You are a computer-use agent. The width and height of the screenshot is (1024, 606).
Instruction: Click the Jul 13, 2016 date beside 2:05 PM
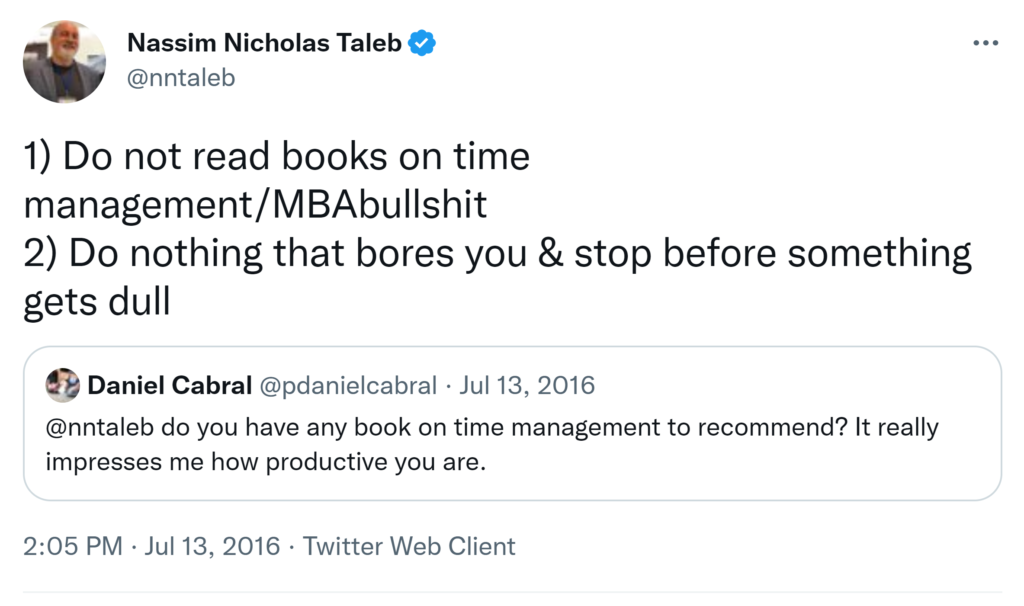coord(212,546)
